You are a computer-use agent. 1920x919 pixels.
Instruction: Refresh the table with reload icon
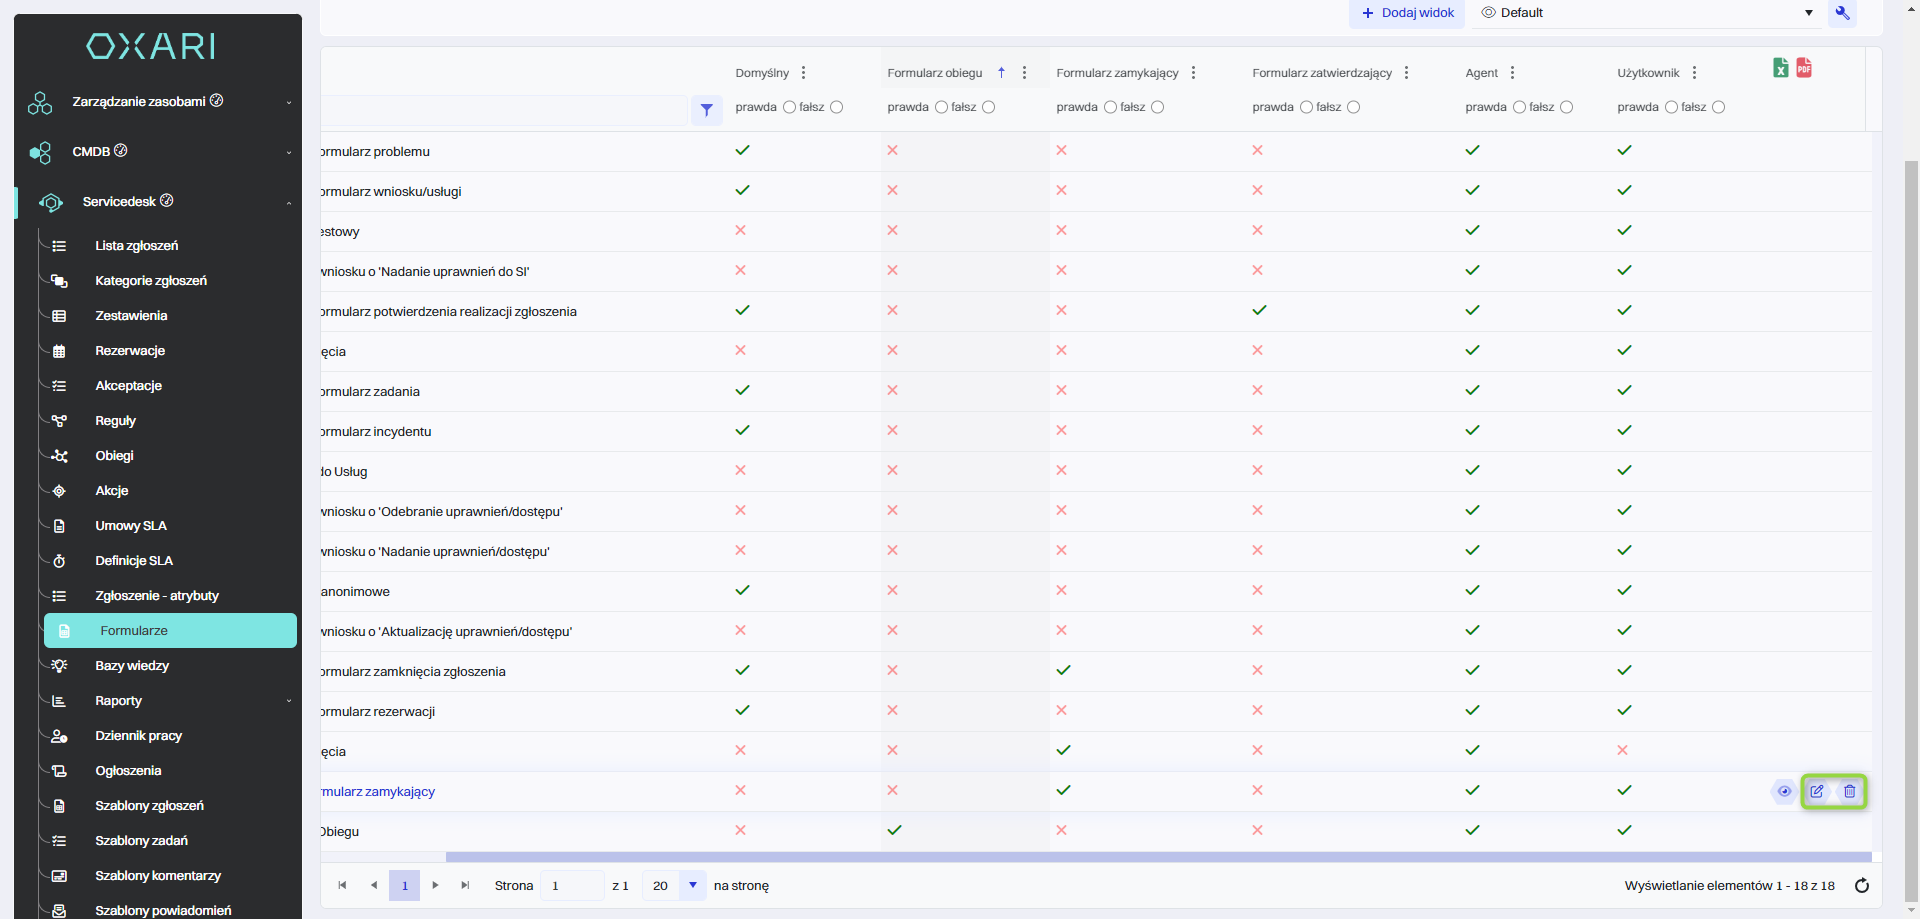[x=1862, y=886]
